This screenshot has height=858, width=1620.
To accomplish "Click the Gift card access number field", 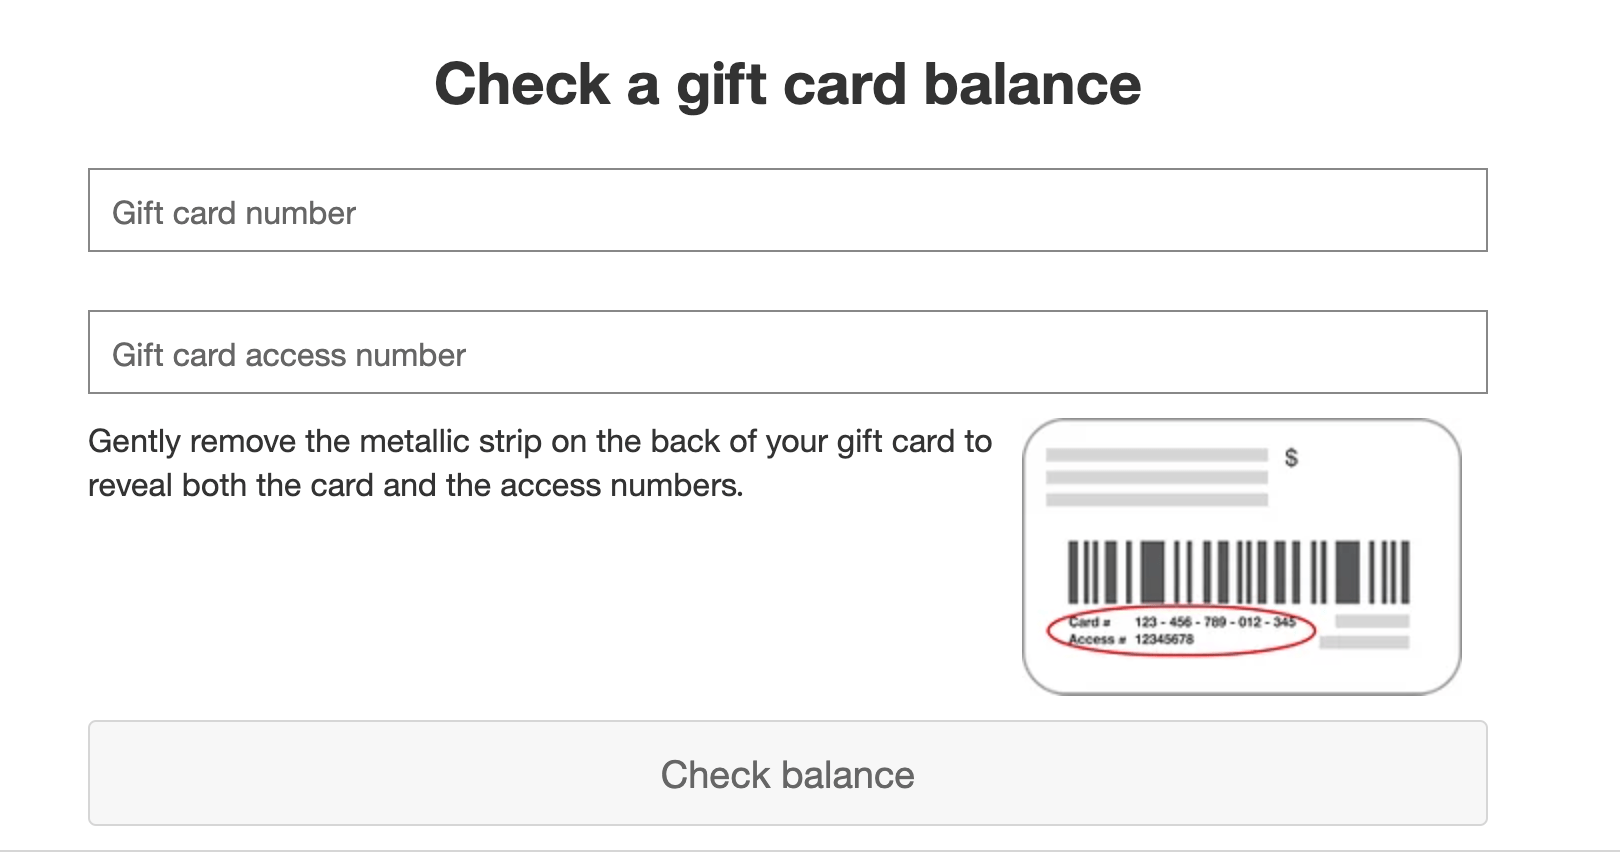I will [788, 352].
